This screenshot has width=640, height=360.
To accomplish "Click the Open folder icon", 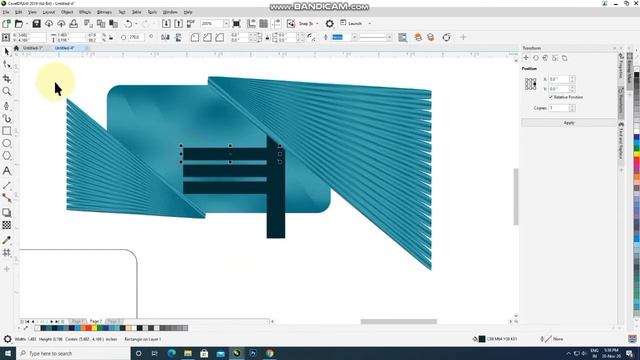I will [19, 24].
